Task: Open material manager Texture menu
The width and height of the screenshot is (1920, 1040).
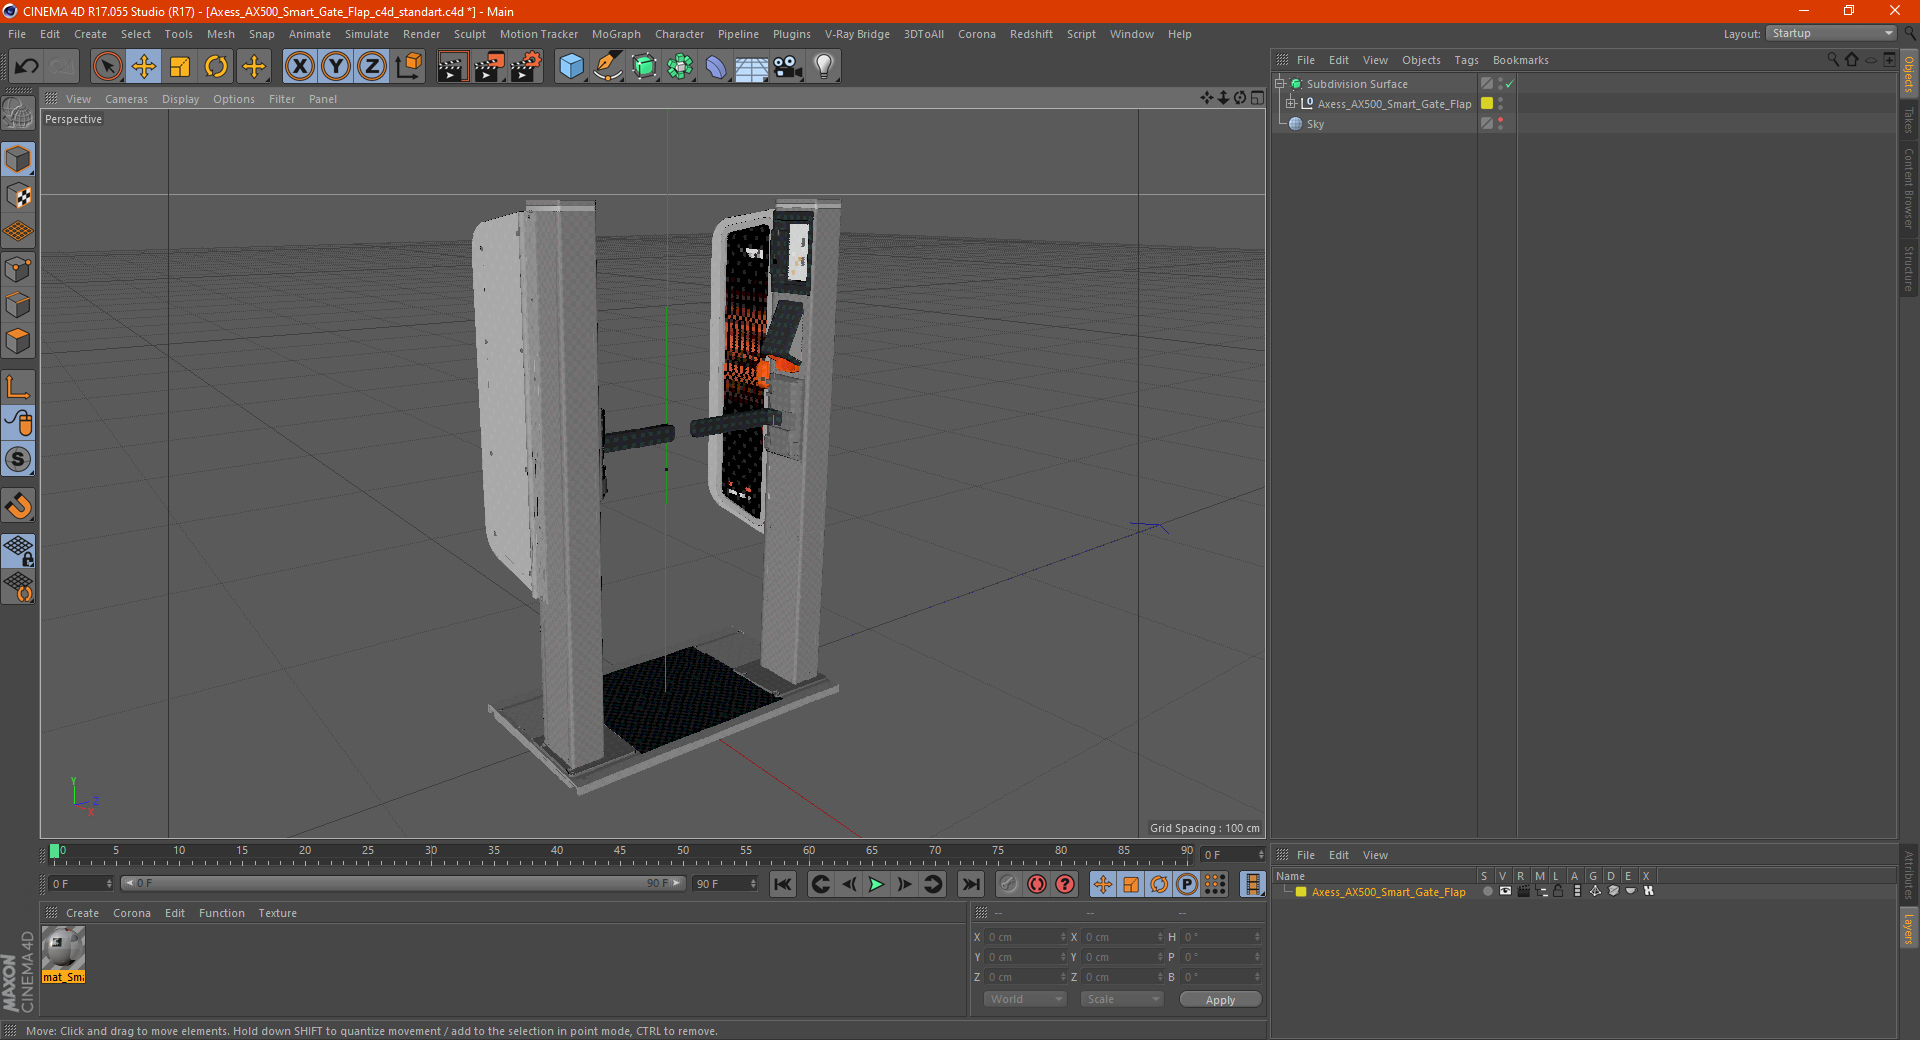Action: pyautogui.click(x=277, y=913)
